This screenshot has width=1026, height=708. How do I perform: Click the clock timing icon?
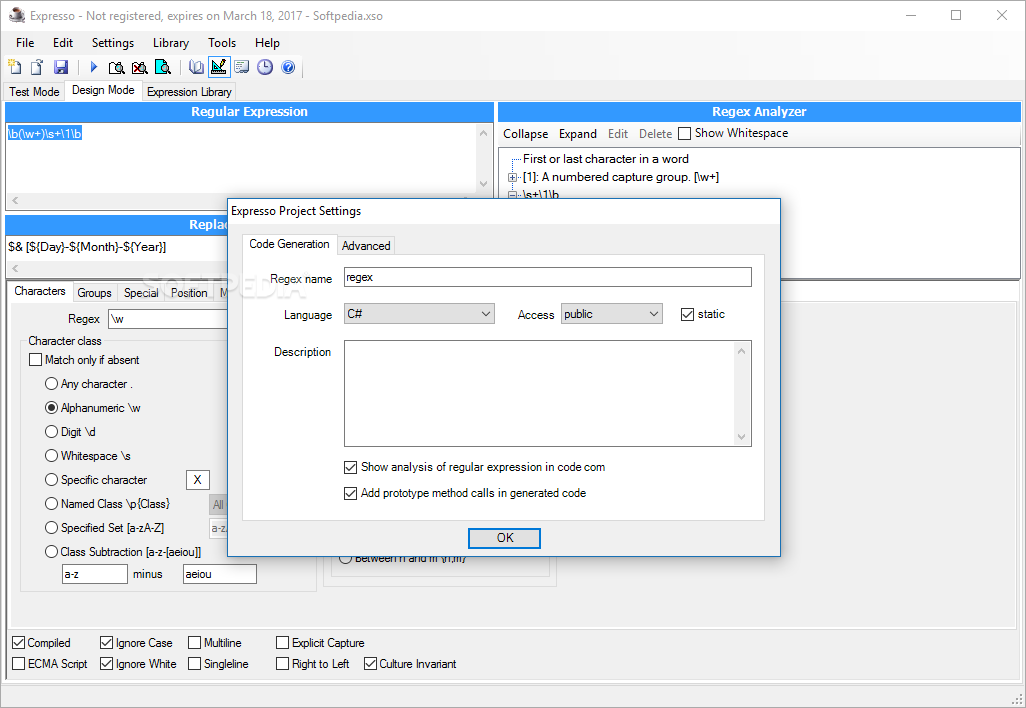[265, 67]
